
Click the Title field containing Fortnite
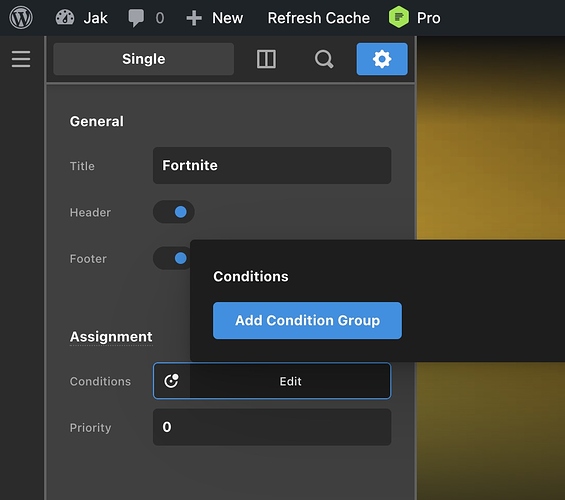(x=272, y=165)
